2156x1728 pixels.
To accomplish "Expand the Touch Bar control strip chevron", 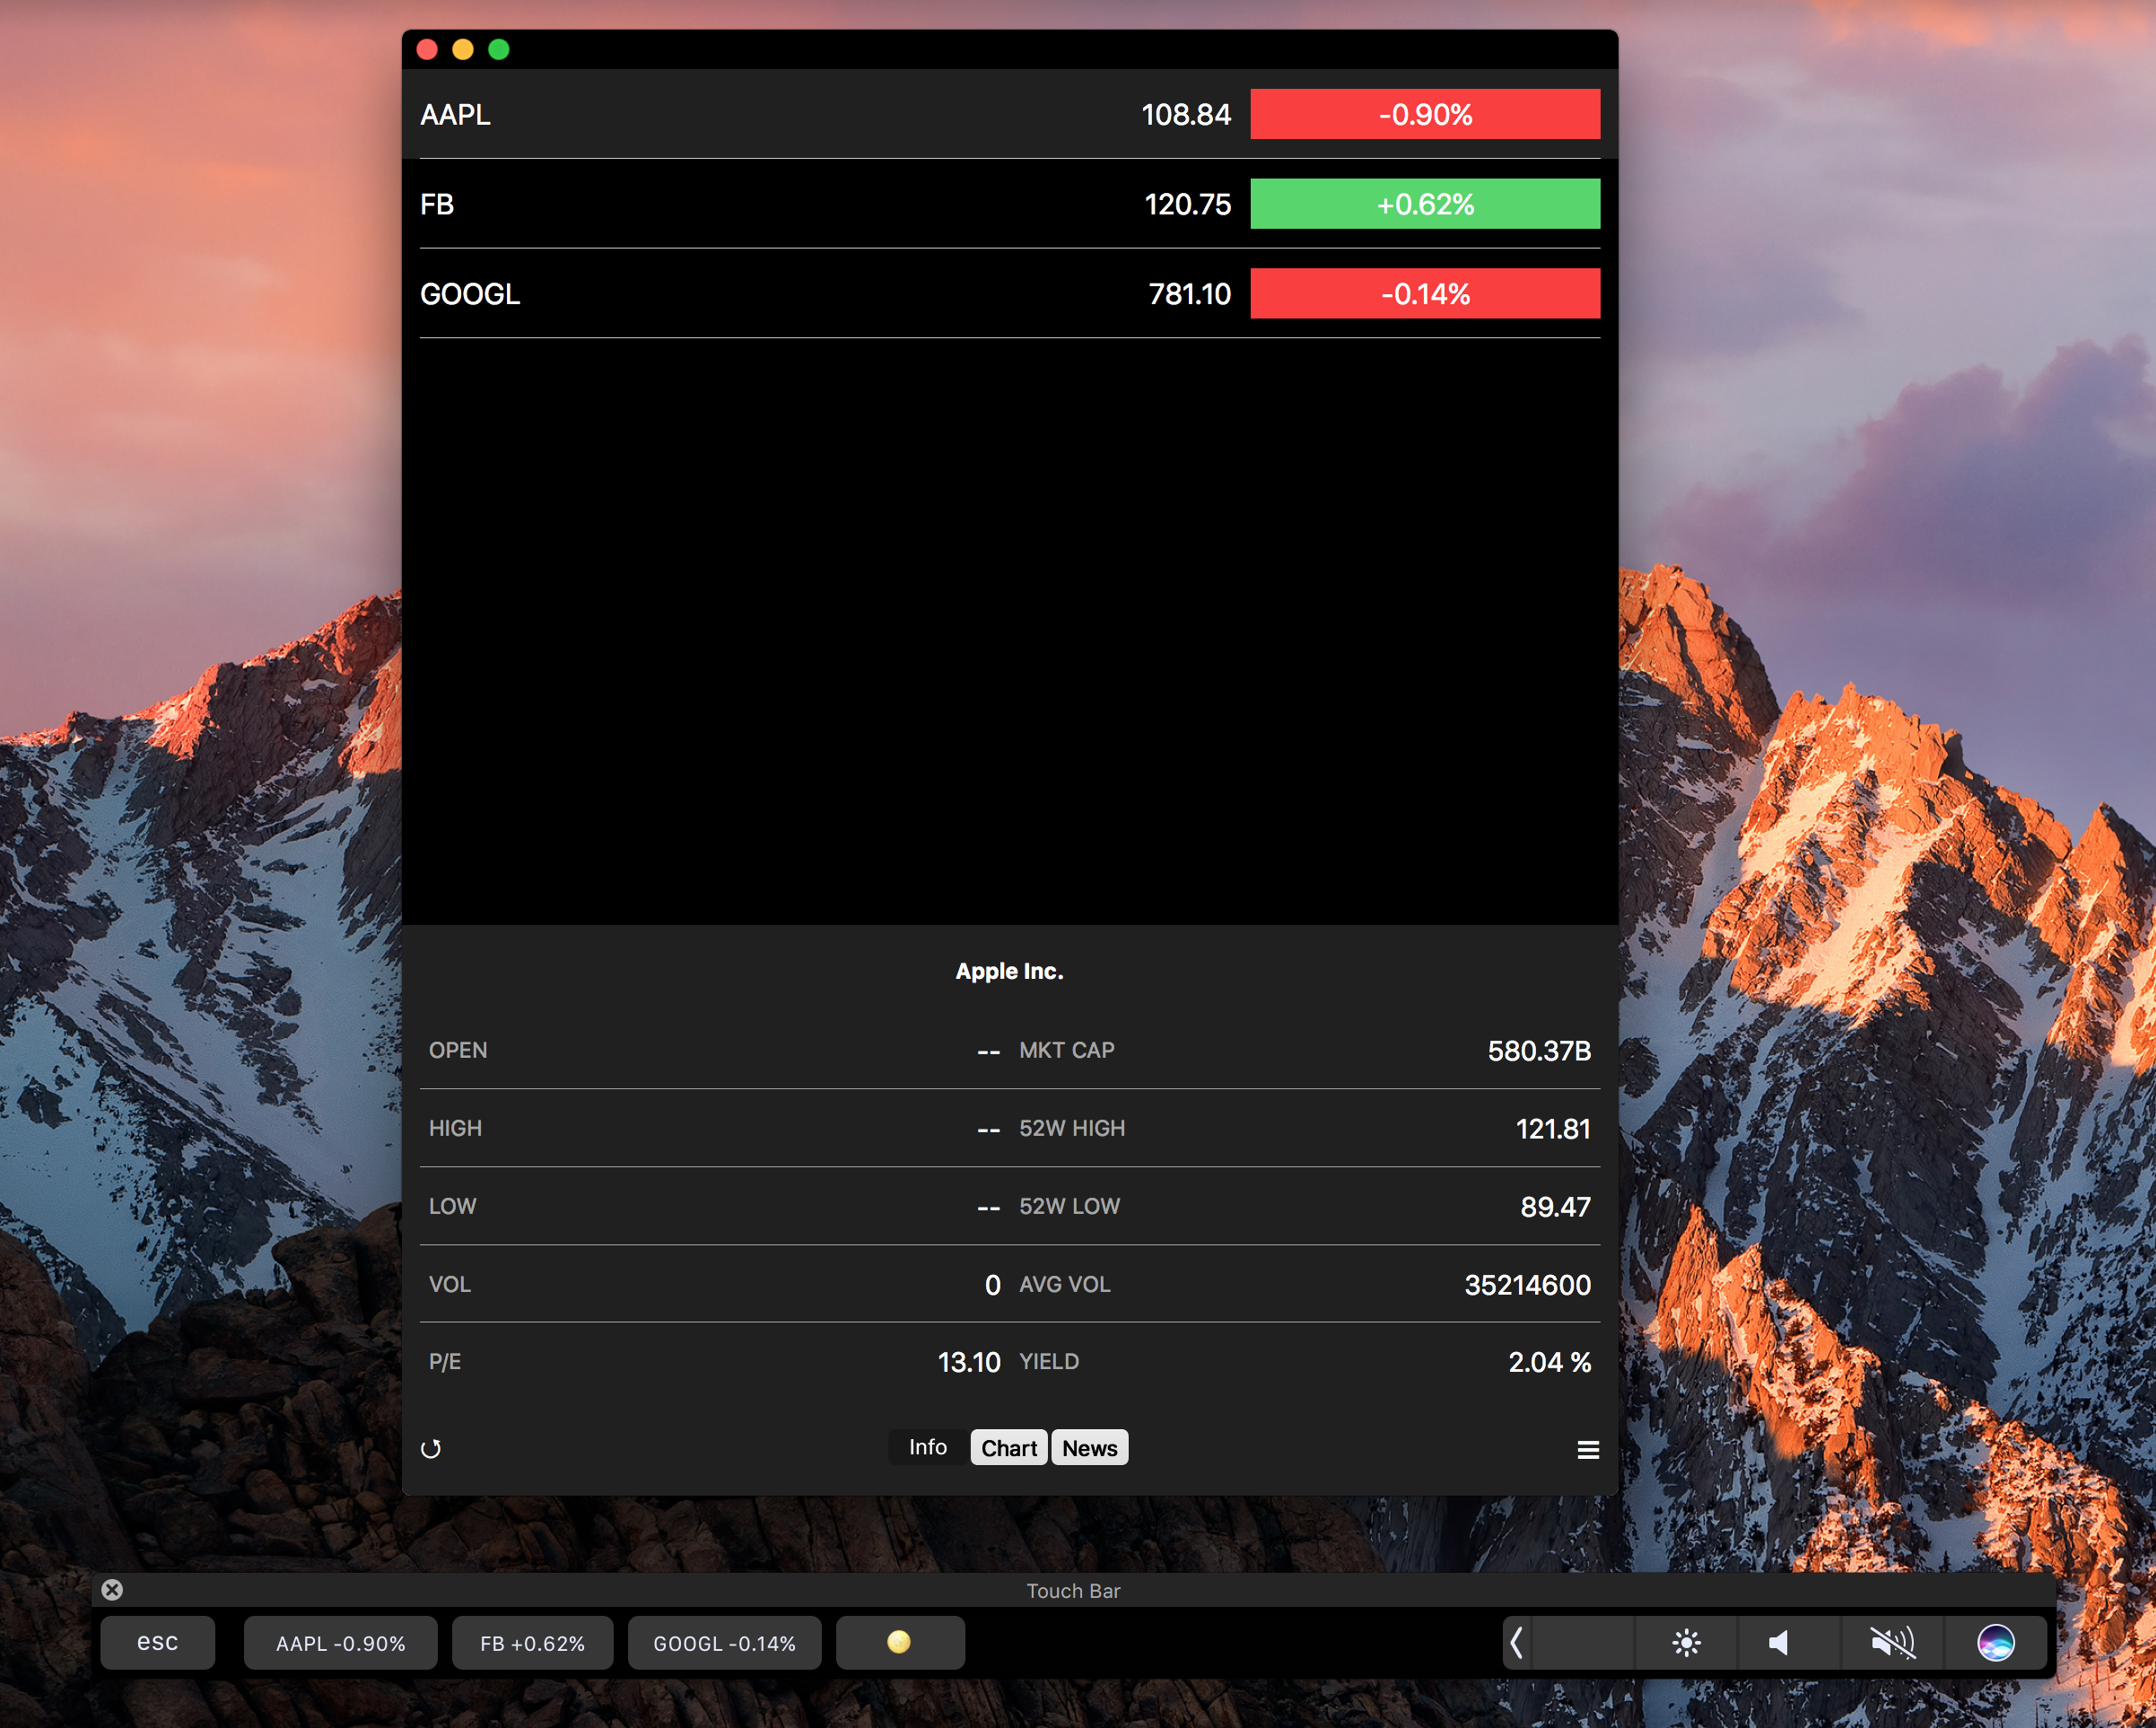I will (x=1517, y=1642).
